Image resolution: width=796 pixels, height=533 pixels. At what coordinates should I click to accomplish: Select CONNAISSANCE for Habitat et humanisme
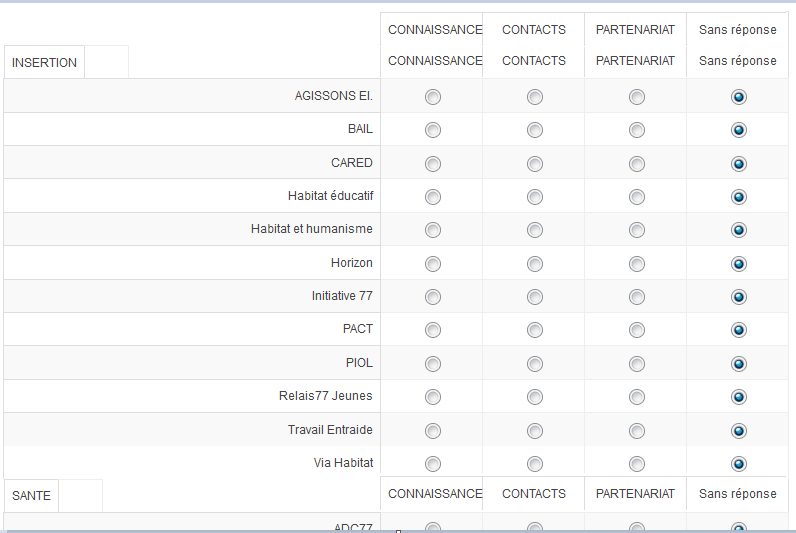click(x=433, y=230)
